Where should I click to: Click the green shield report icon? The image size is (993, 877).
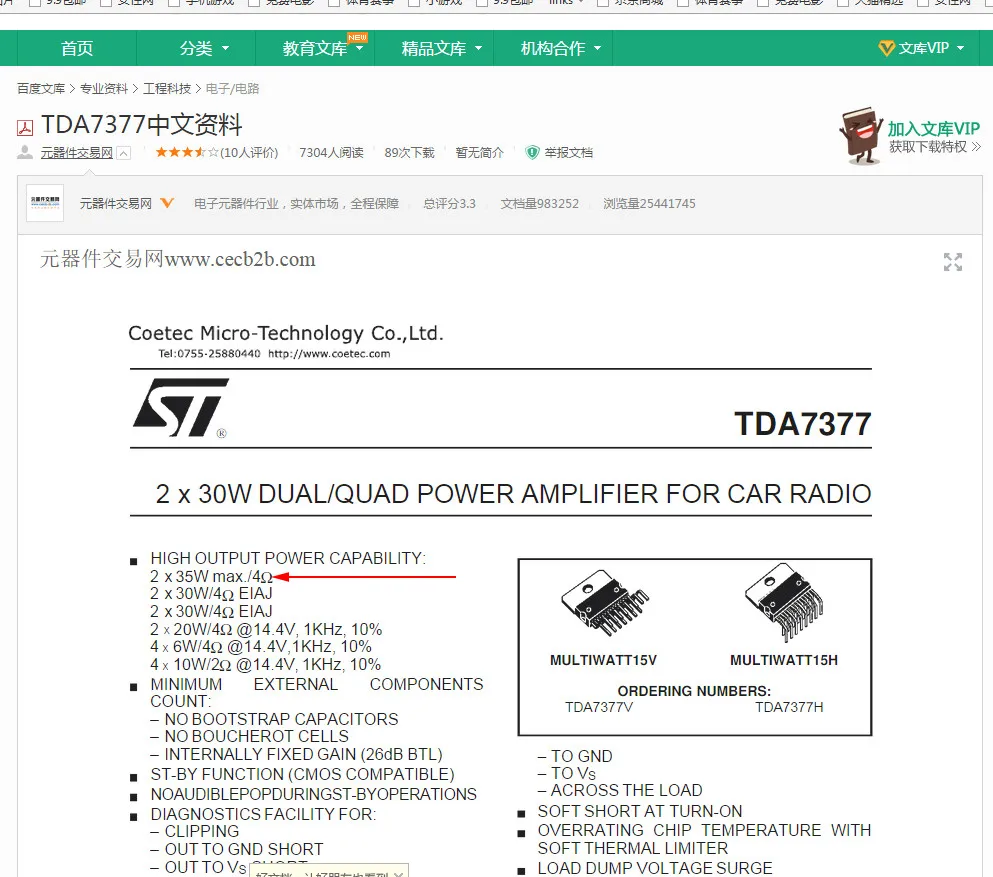click(x=532, y=153)
